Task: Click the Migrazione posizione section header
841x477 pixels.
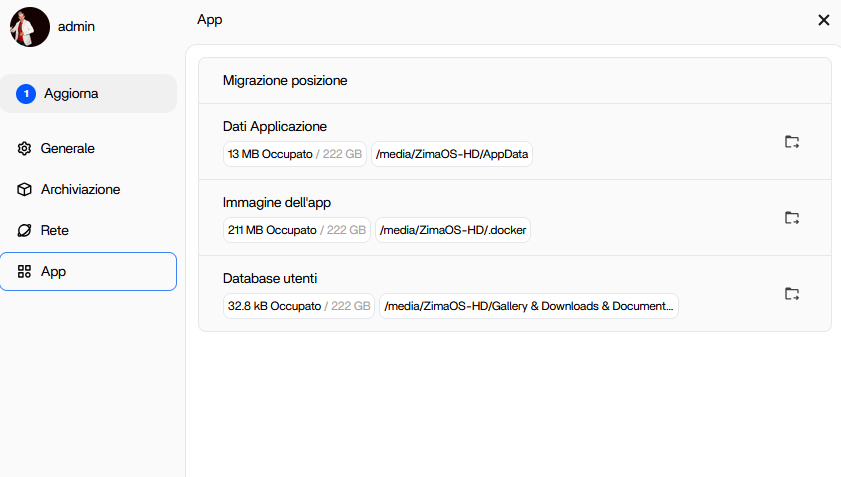Action: 285,81
